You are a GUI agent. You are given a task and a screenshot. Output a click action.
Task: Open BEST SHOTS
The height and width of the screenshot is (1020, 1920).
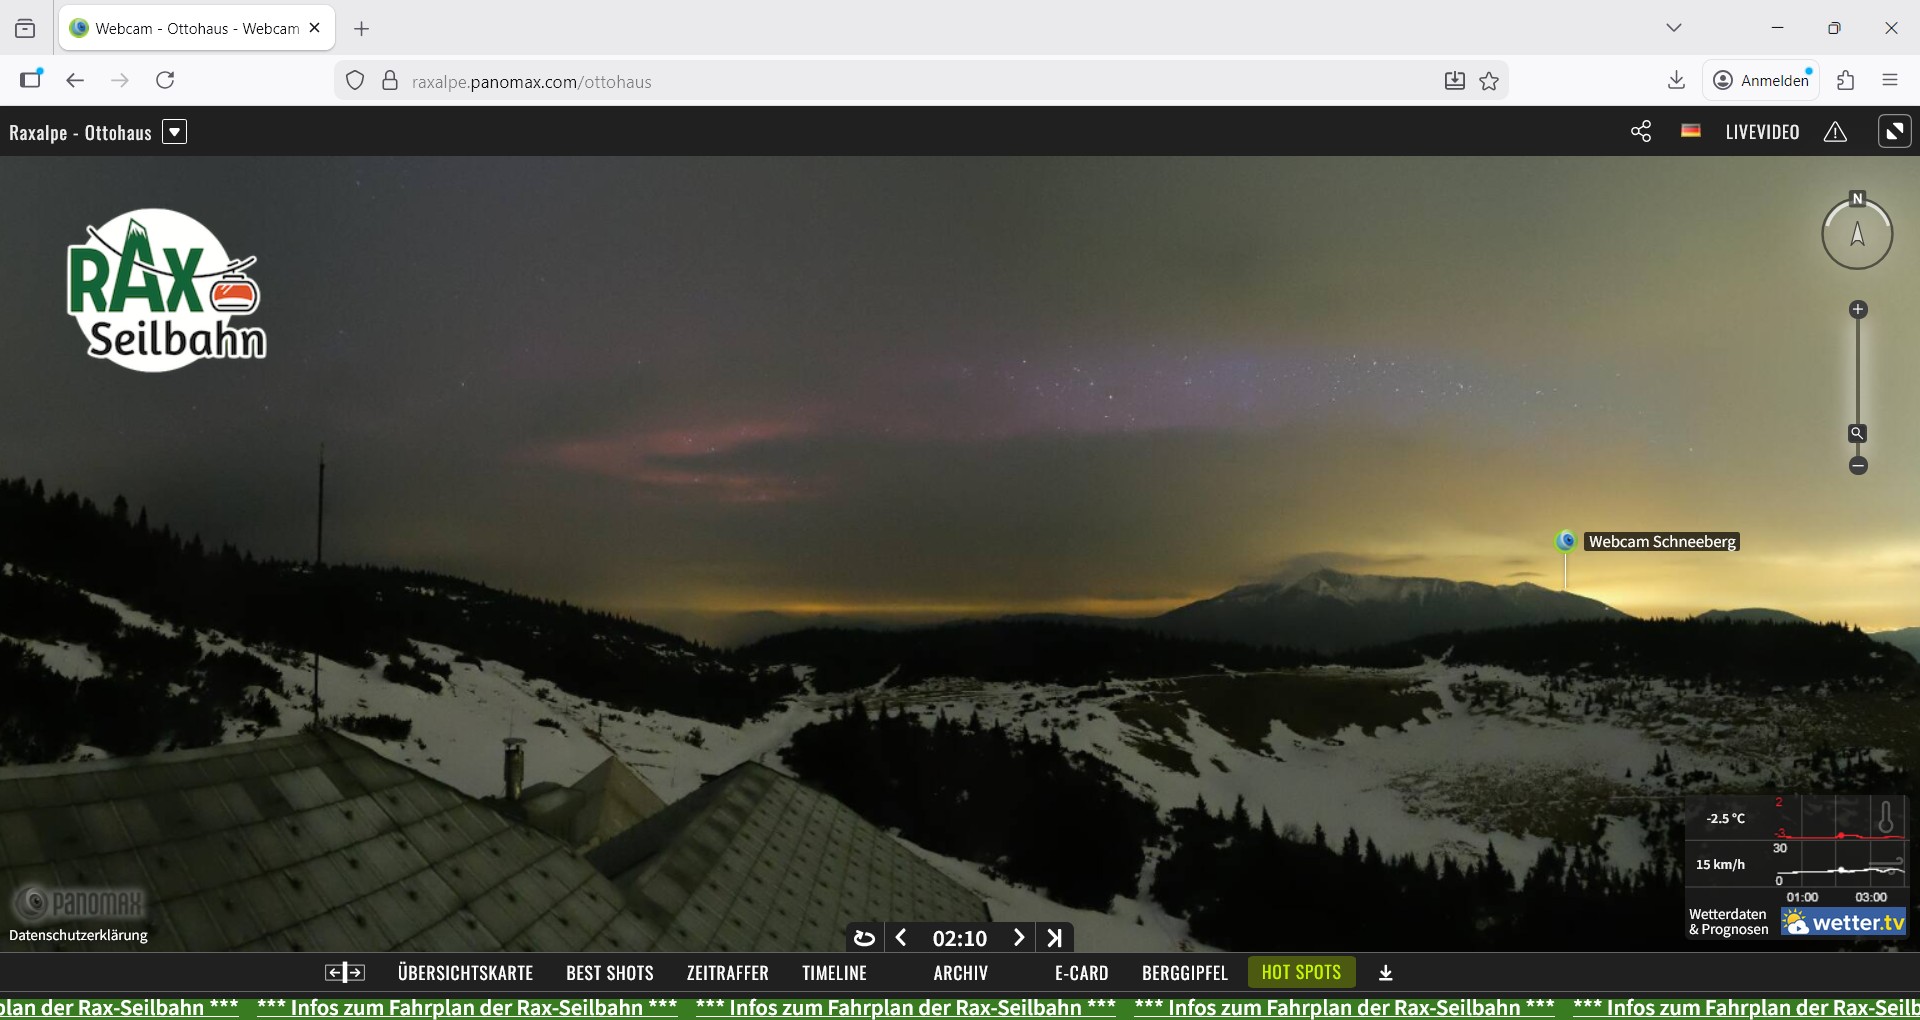click(610, 973)
